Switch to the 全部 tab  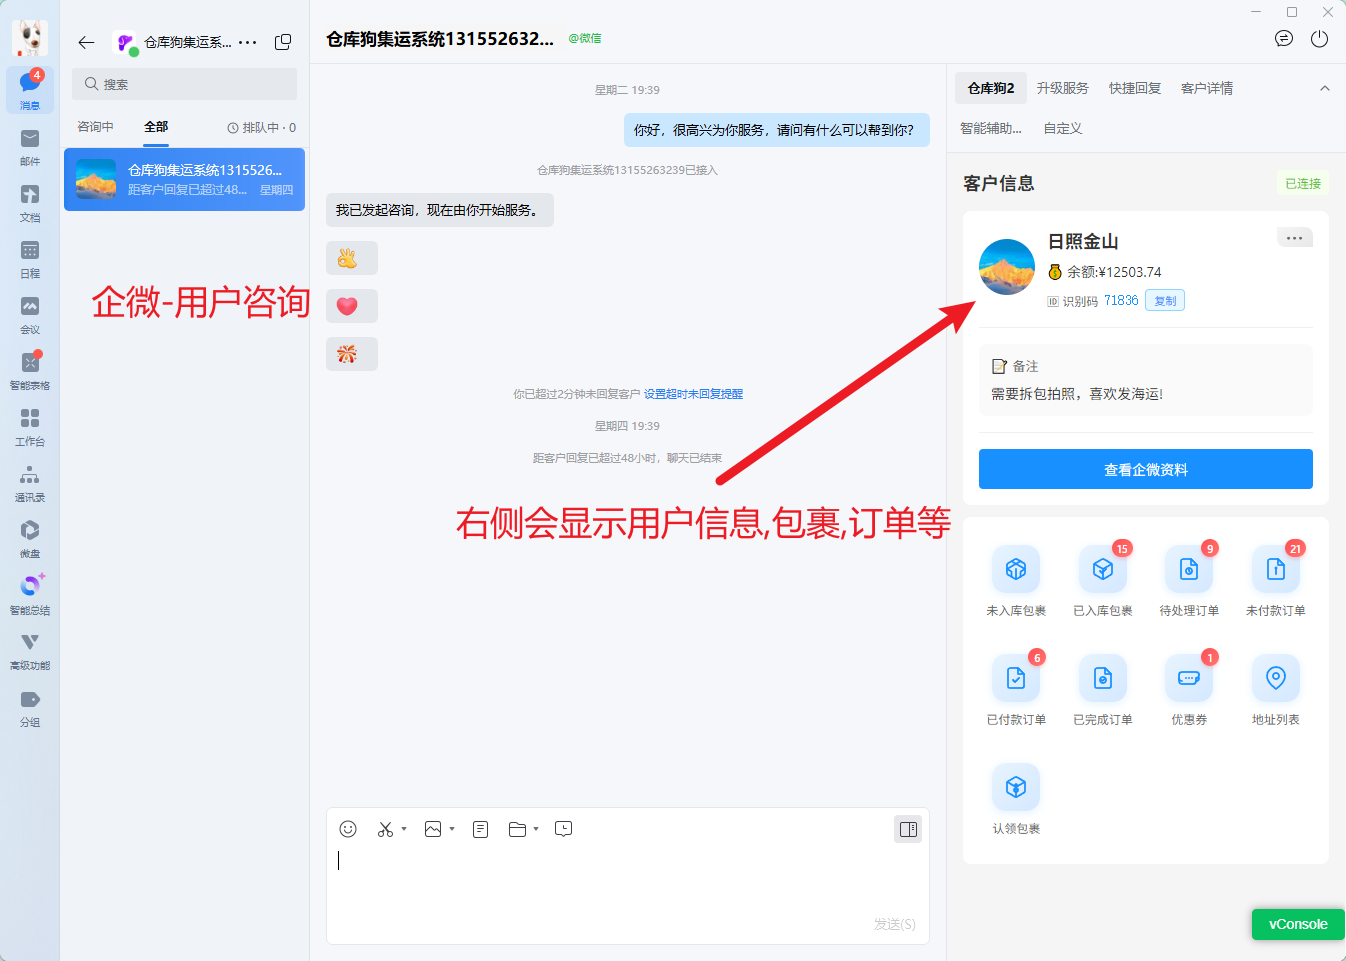[156, 127]
